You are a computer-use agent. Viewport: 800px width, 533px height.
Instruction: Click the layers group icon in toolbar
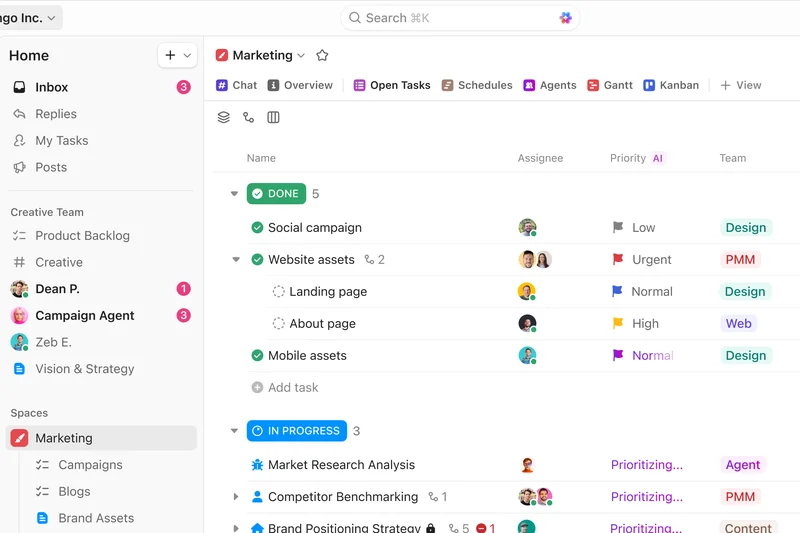click(224, 117)
